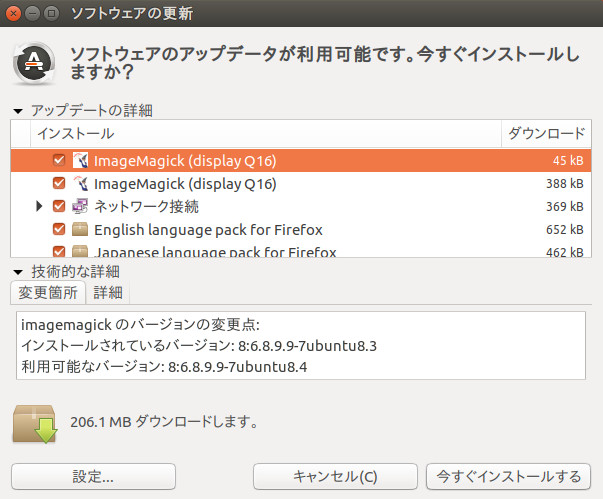Image resolution: width=603 pixels, height=499 pixels.
Task: Select the ネットワーク接続 row label
Action: 147,206
